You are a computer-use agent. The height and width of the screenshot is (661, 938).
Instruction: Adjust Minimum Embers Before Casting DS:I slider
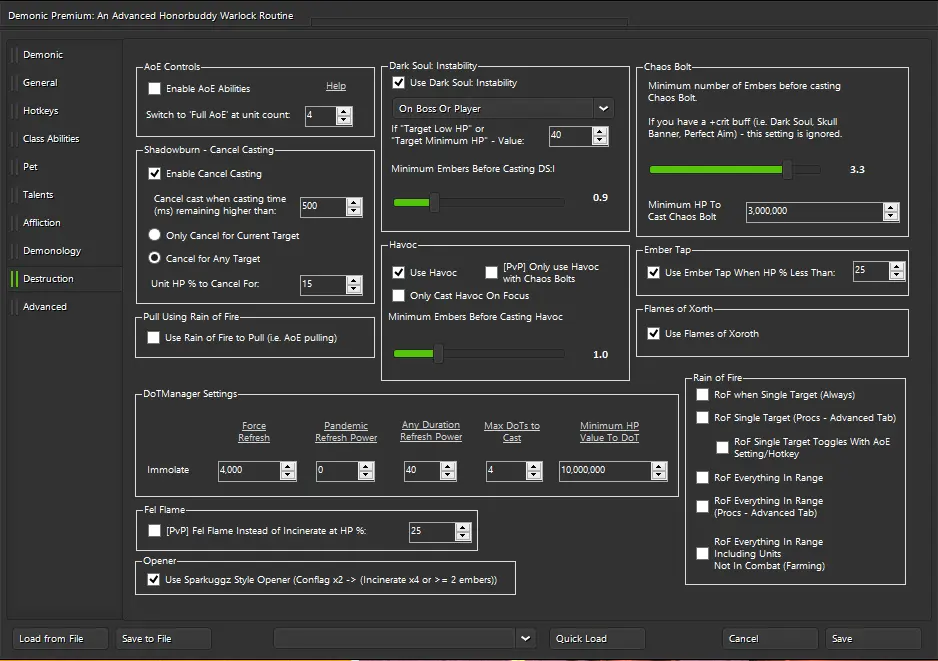click(x=434, y=203)
